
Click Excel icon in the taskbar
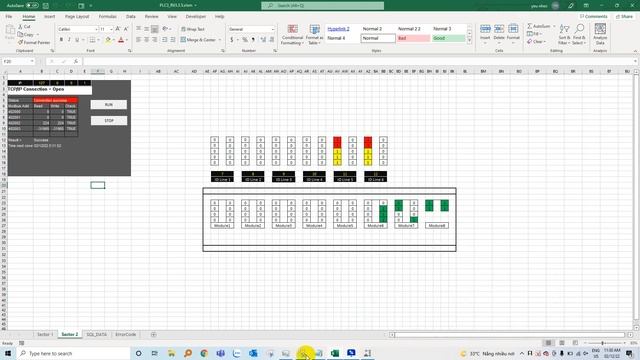click(335, 353)
